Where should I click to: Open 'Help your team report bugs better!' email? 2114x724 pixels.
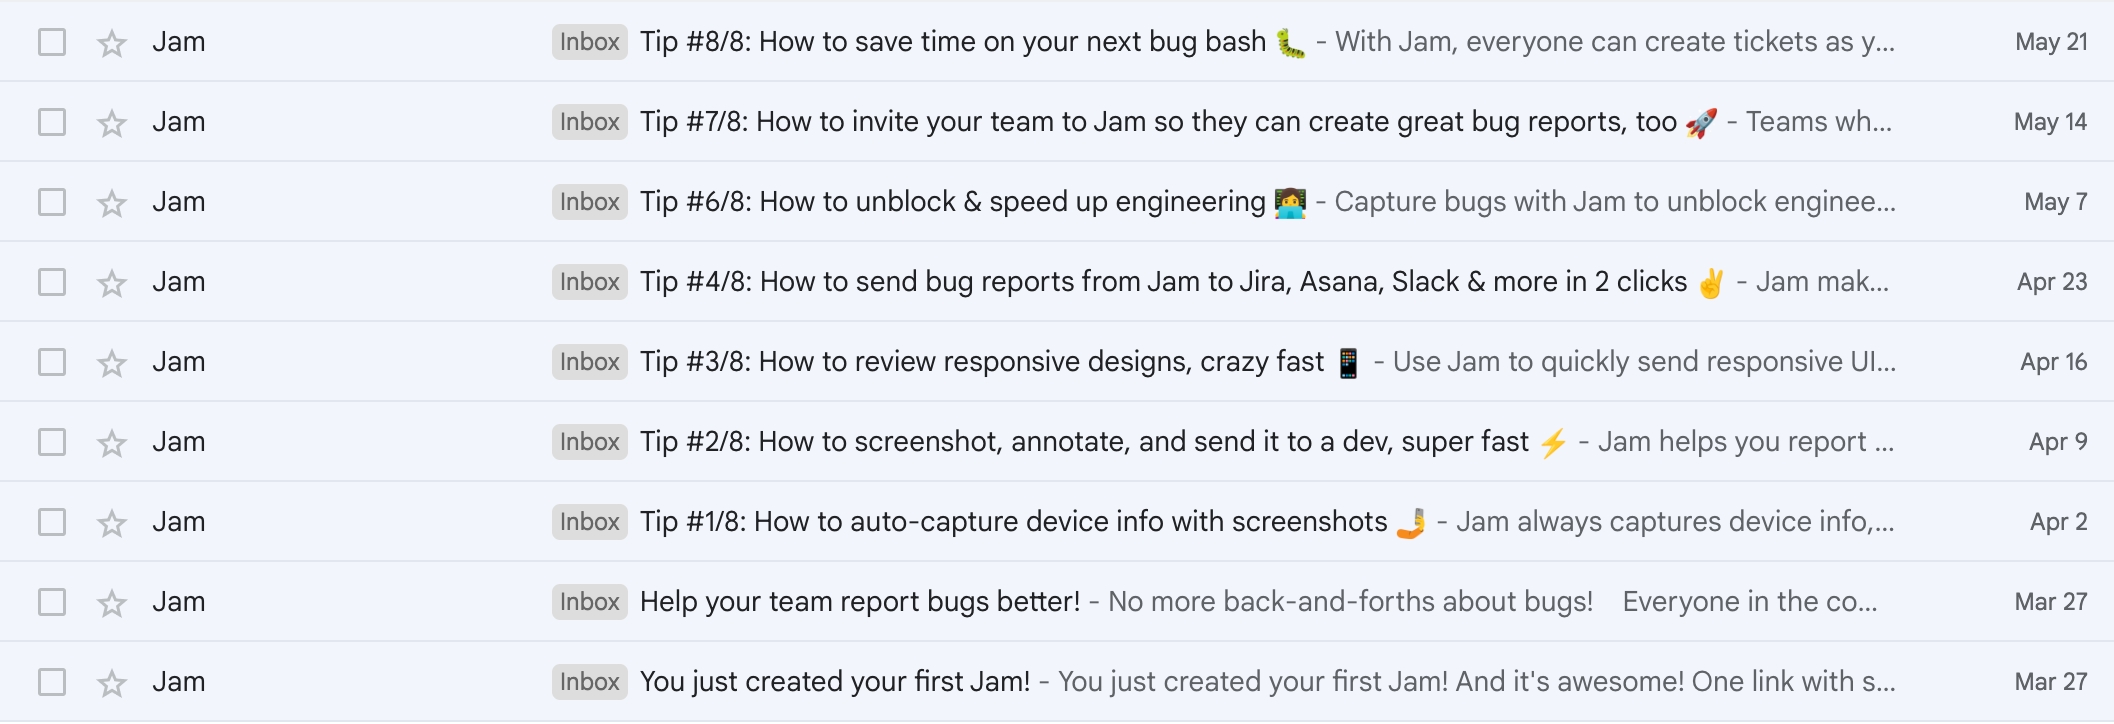coord(859,602)
